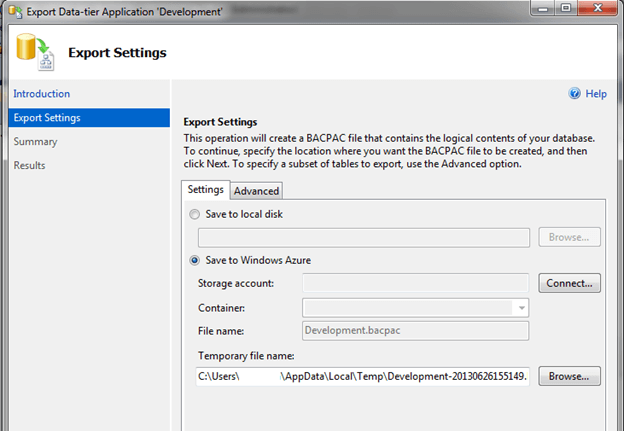Click the bold Export Settings section heading
624x431 pixels.
(x=220, y=122)
